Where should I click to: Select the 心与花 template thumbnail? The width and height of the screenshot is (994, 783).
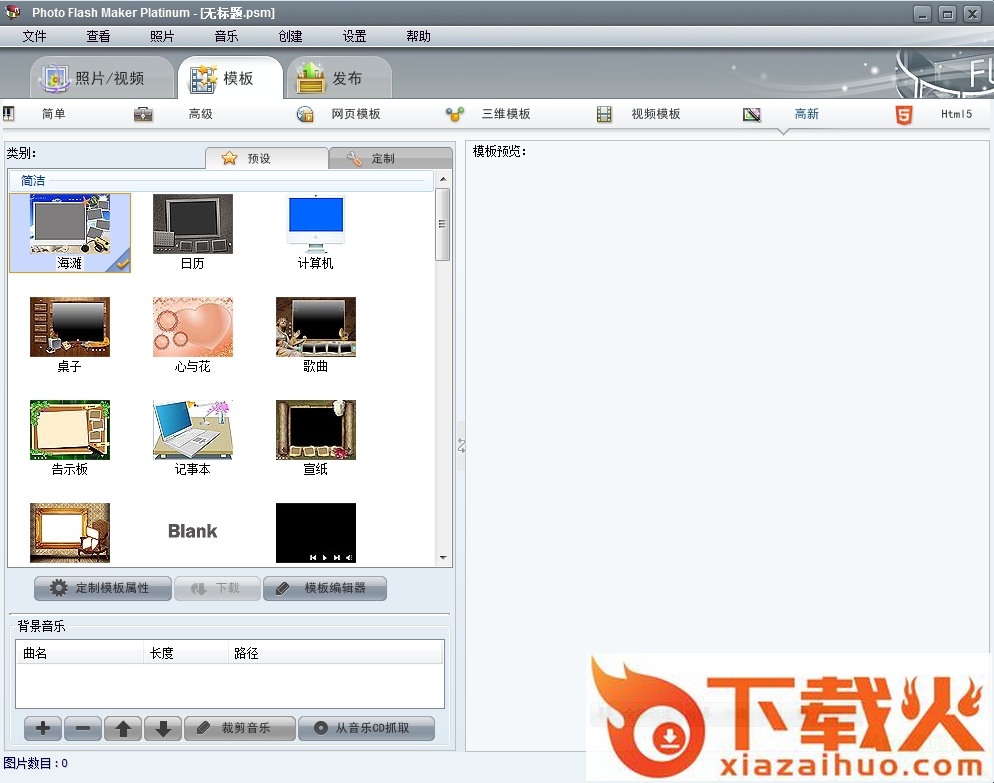pyautogui.click(x=193, y=327)
